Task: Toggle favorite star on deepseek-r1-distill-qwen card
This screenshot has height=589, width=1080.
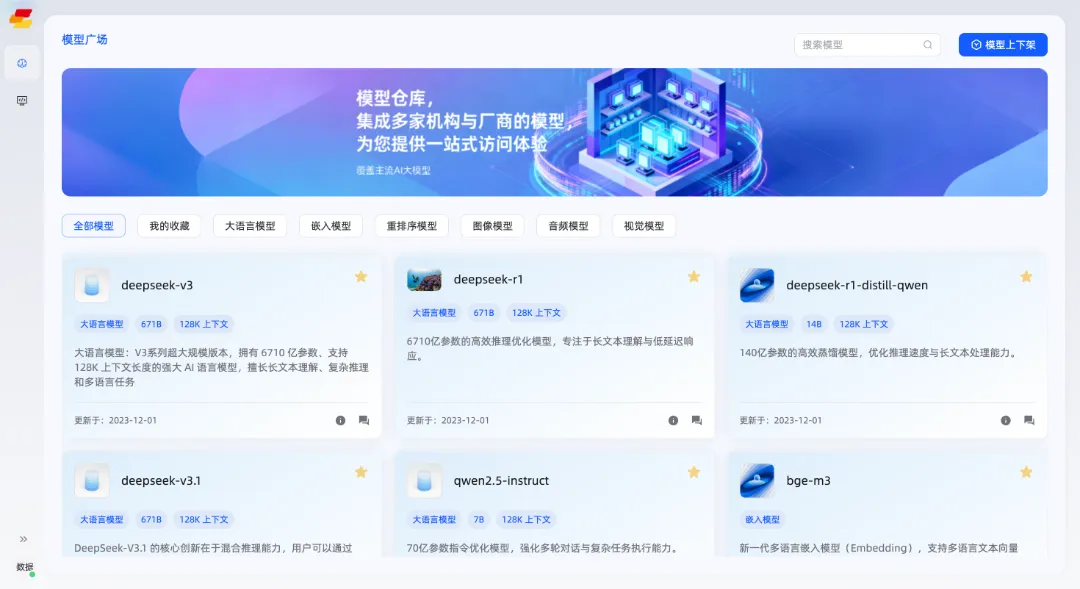Action: click(x=1026, y=277)
